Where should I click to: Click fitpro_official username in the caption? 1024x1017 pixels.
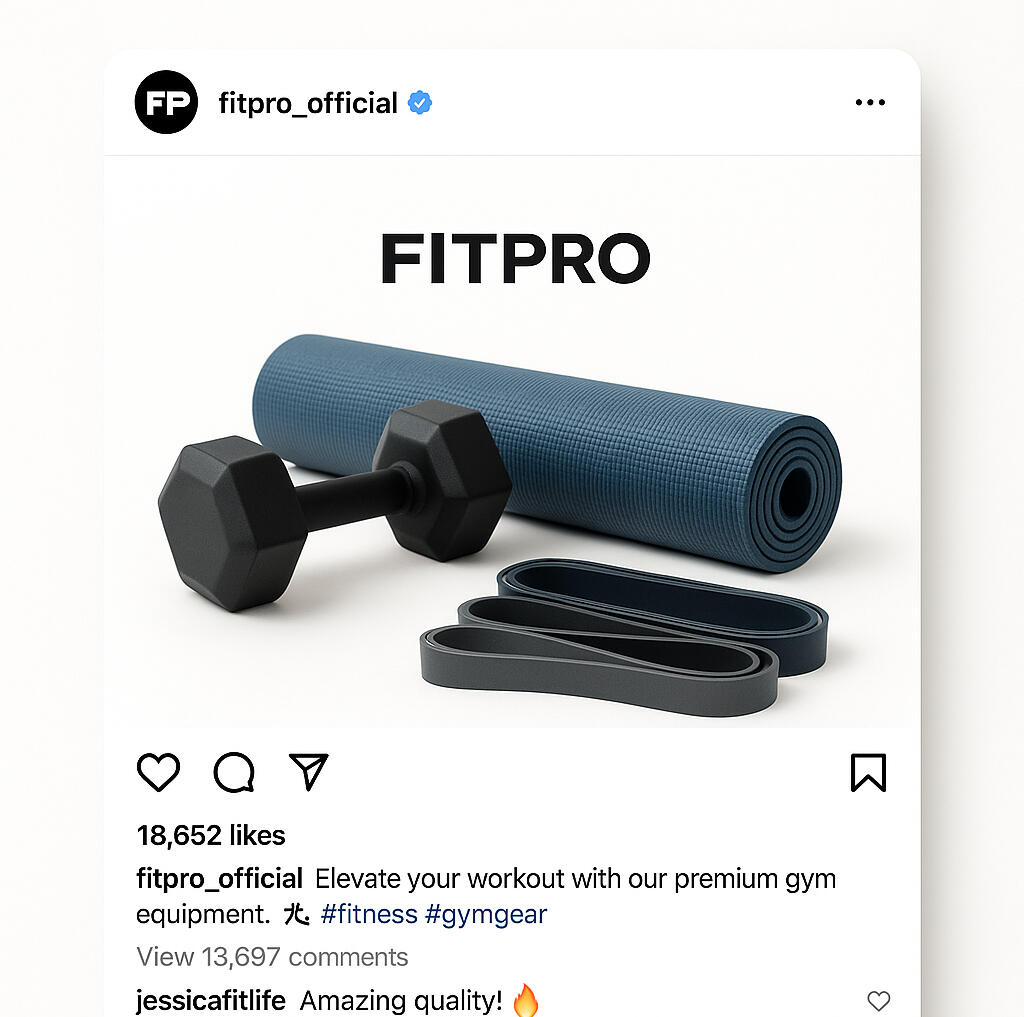point(219,879)
